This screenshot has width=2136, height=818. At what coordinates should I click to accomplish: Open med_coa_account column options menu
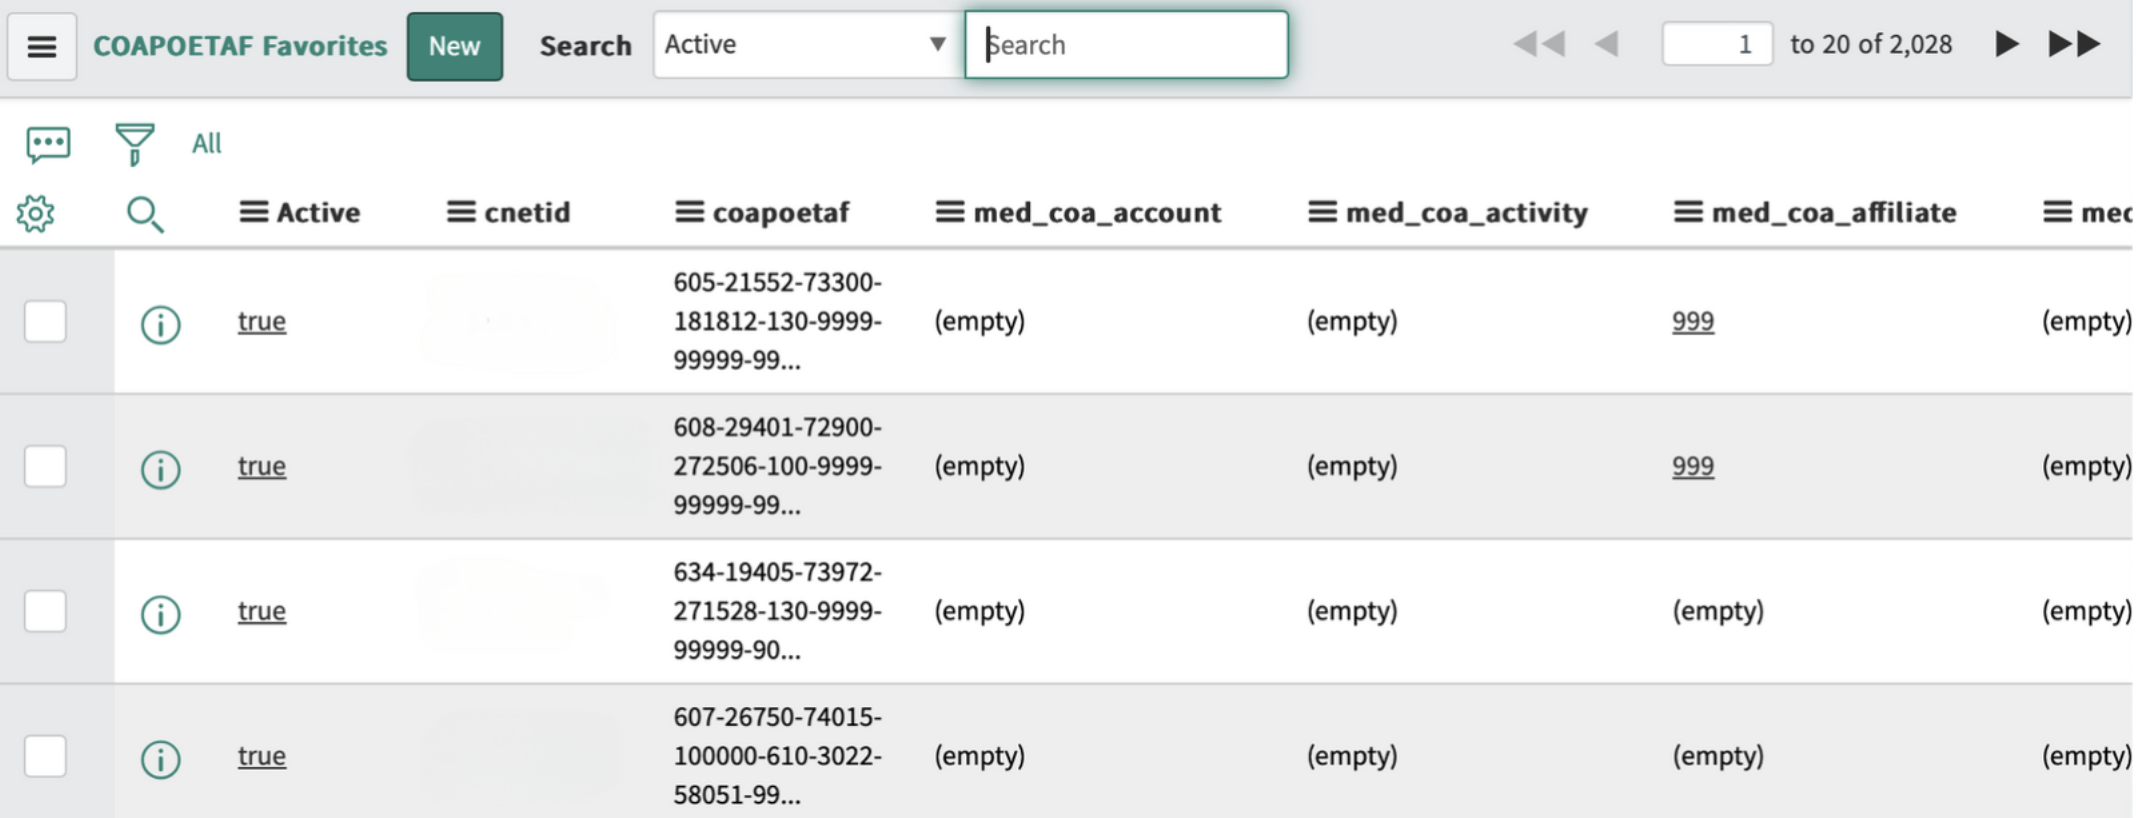point(949,212)
